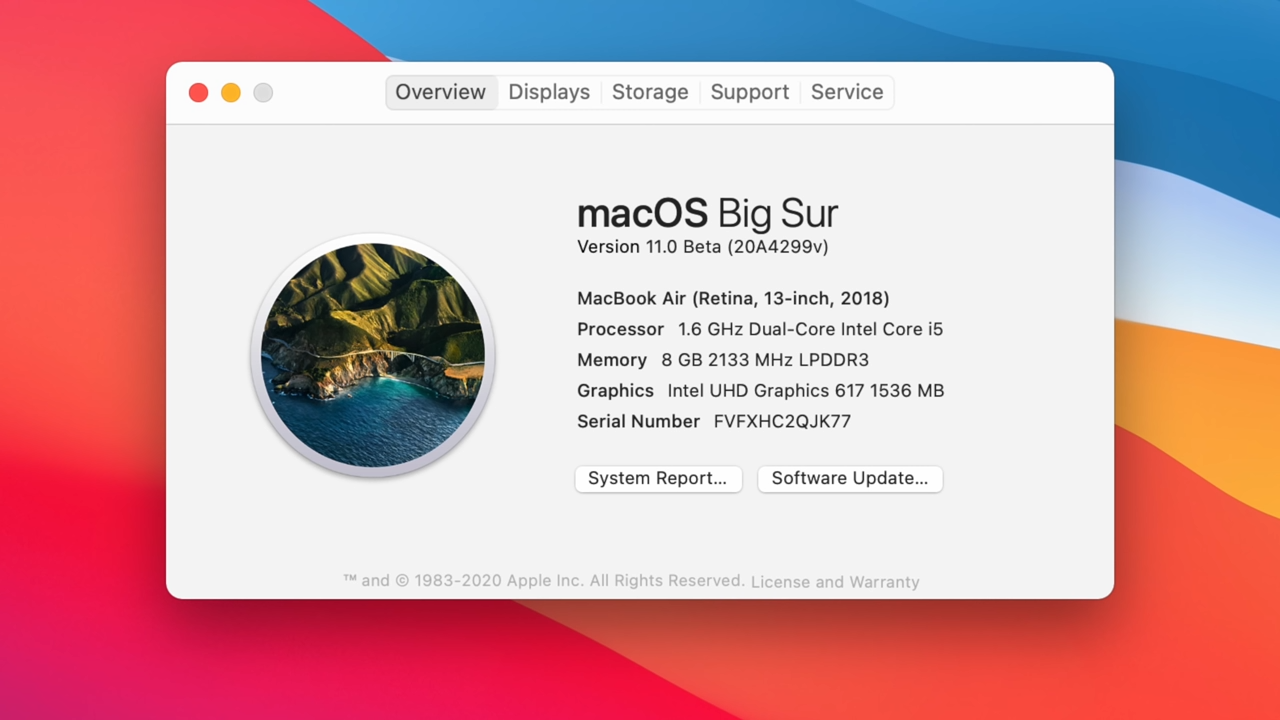This screenshot has height=720, width=1280.
Task: Click the macOS Big Sur title
Action: pos(707,213)
